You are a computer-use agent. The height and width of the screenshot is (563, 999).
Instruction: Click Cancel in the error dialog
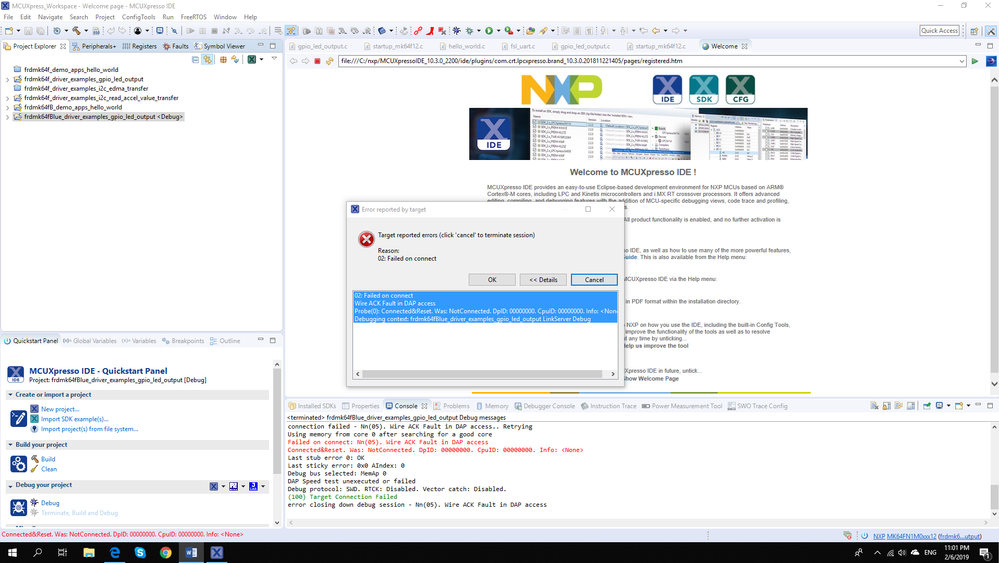594,280
